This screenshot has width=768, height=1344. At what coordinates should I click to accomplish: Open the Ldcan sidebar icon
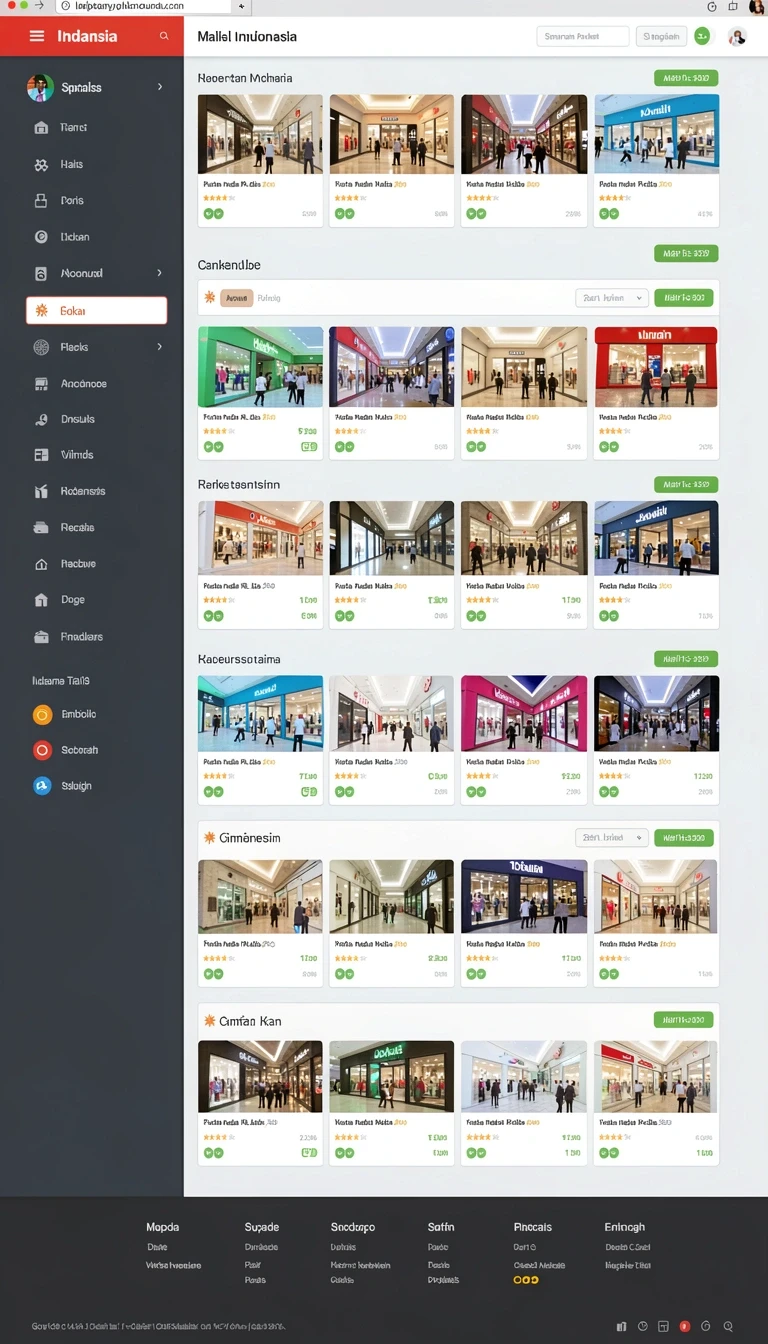(41, 237)
